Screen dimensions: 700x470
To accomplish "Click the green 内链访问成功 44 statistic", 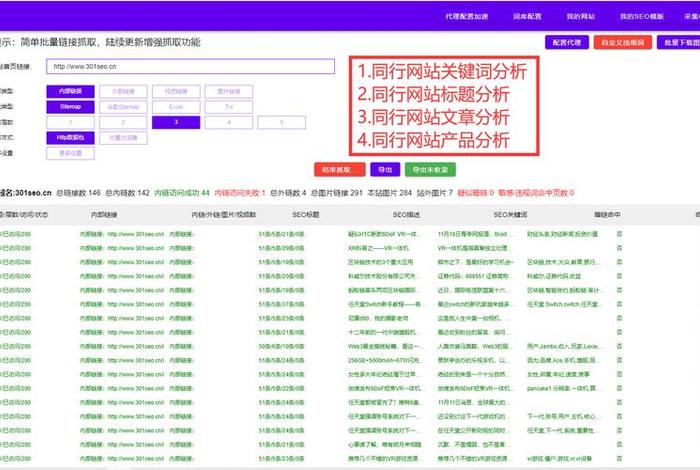I will [182, 193].
